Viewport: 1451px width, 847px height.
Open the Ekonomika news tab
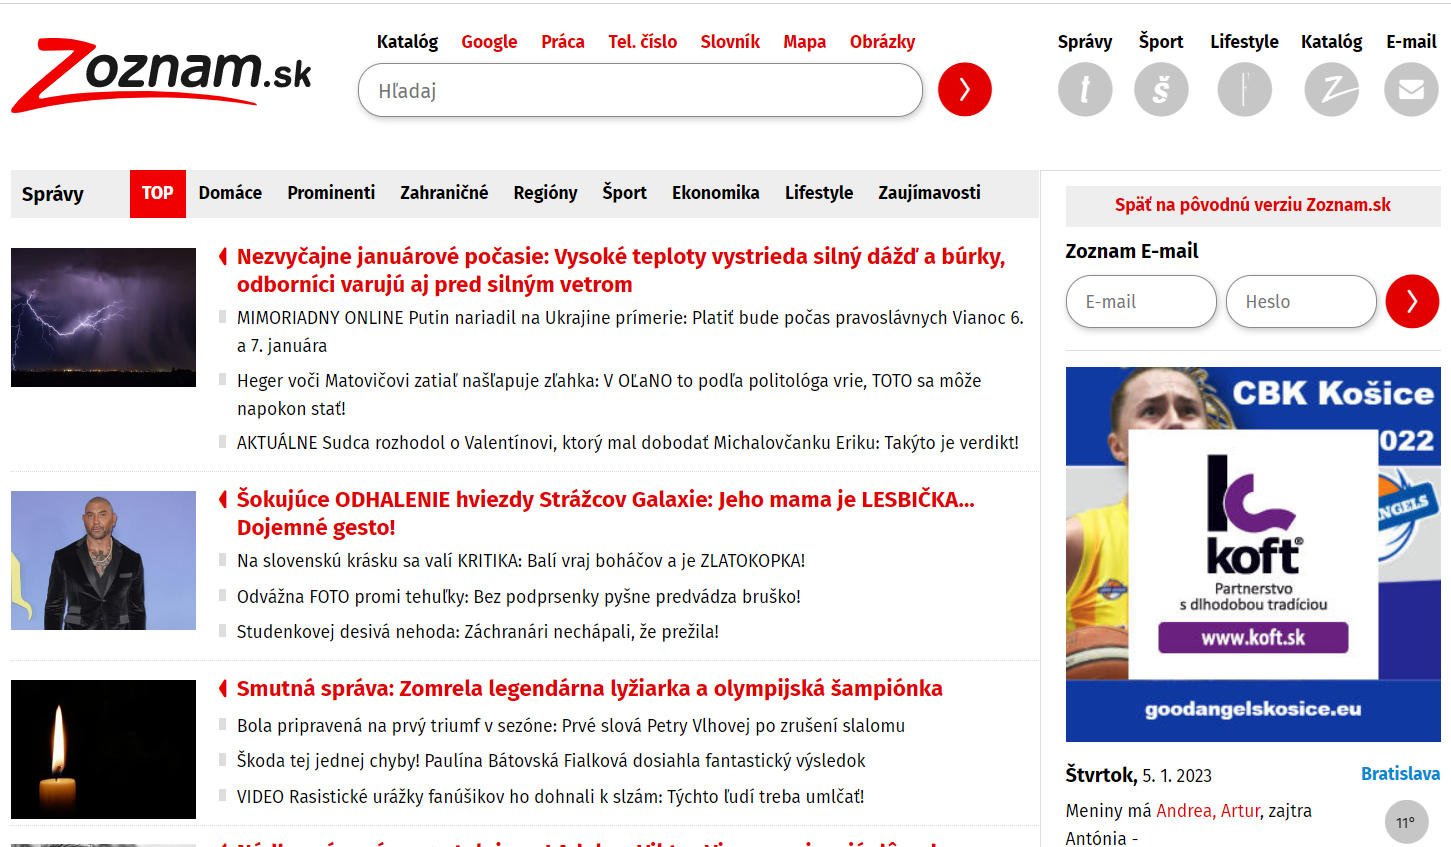click(x=715, y=193)
